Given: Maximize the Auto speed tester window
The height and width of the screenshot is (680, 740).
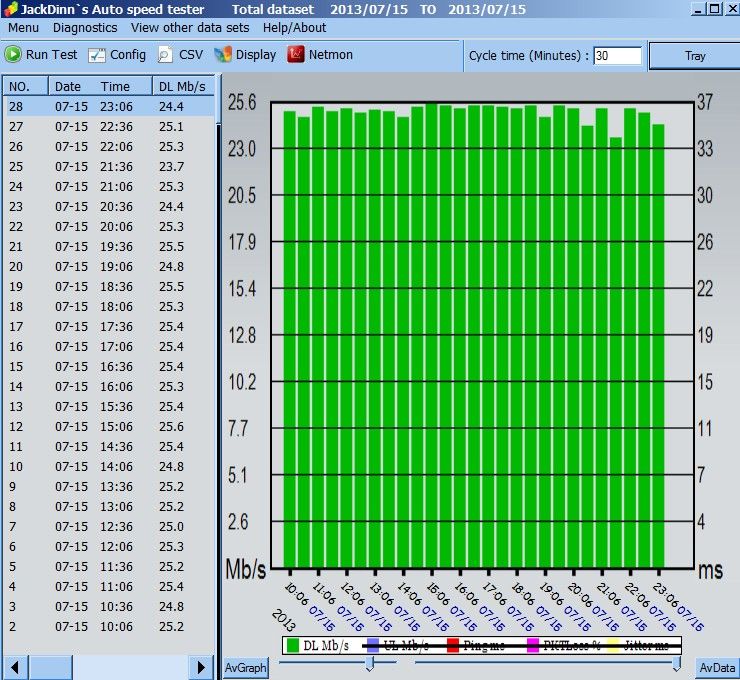Looking at the screenshot, I should (715, 9).
